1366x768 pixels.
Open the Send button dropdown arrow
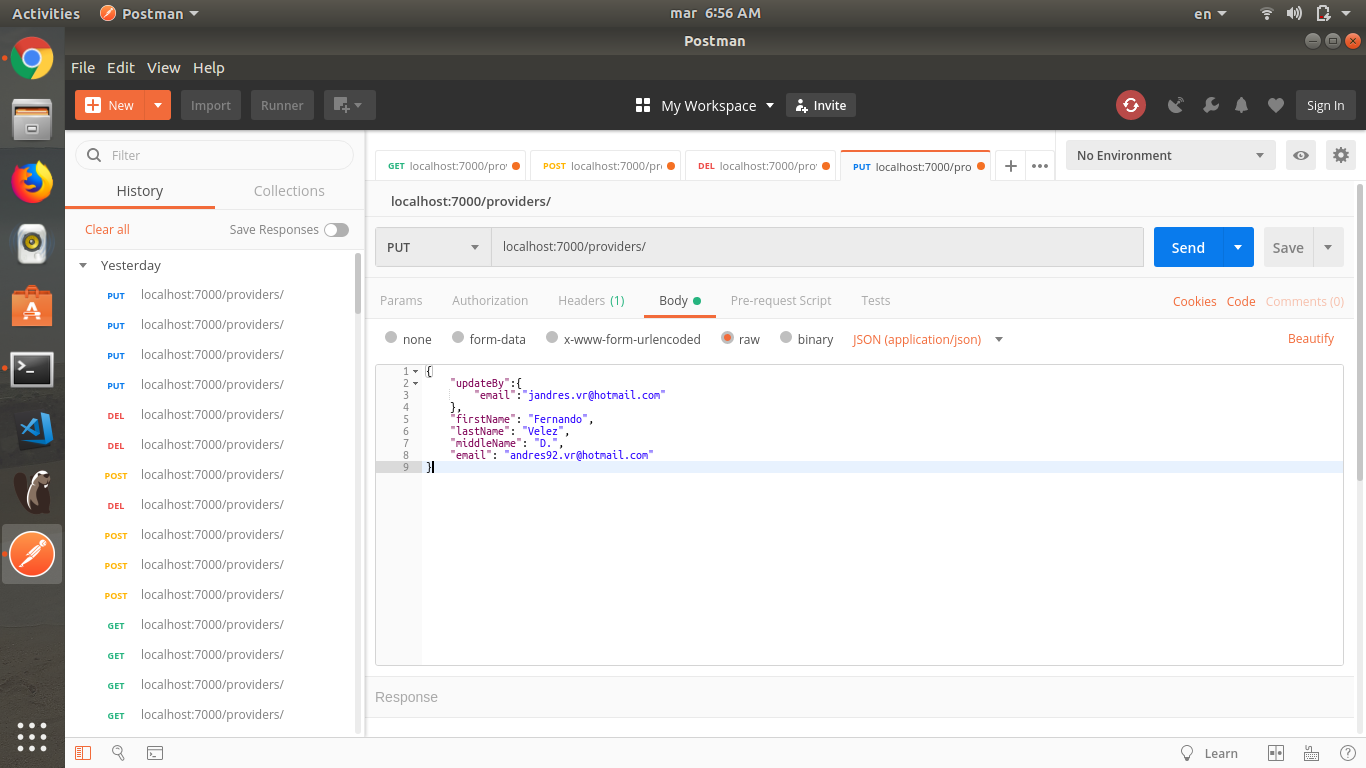point(1238,247)
